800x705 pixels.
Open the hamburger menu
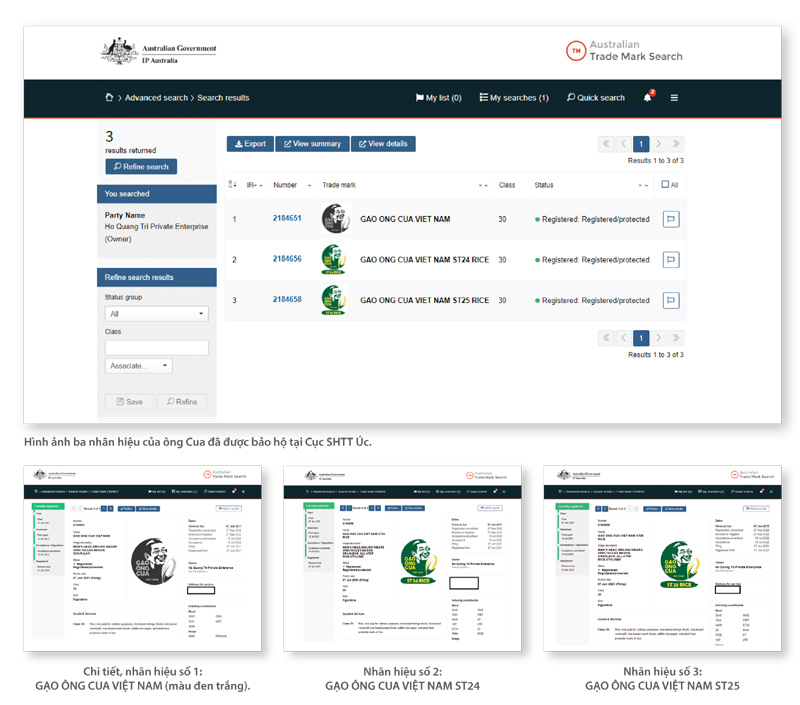pyautogui.click(x=674, y=98)
